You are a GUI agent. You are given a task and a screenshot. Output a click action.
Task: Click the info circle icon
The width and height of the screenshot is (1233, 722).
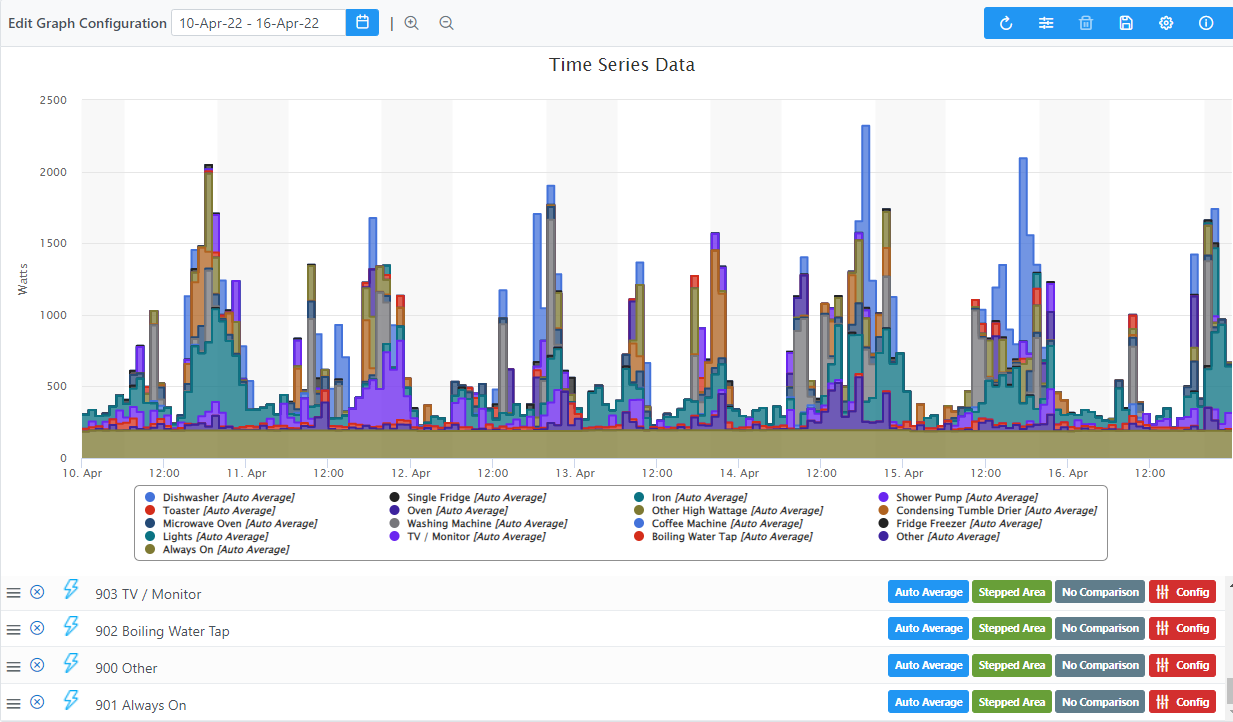(x=1206, y=22)
